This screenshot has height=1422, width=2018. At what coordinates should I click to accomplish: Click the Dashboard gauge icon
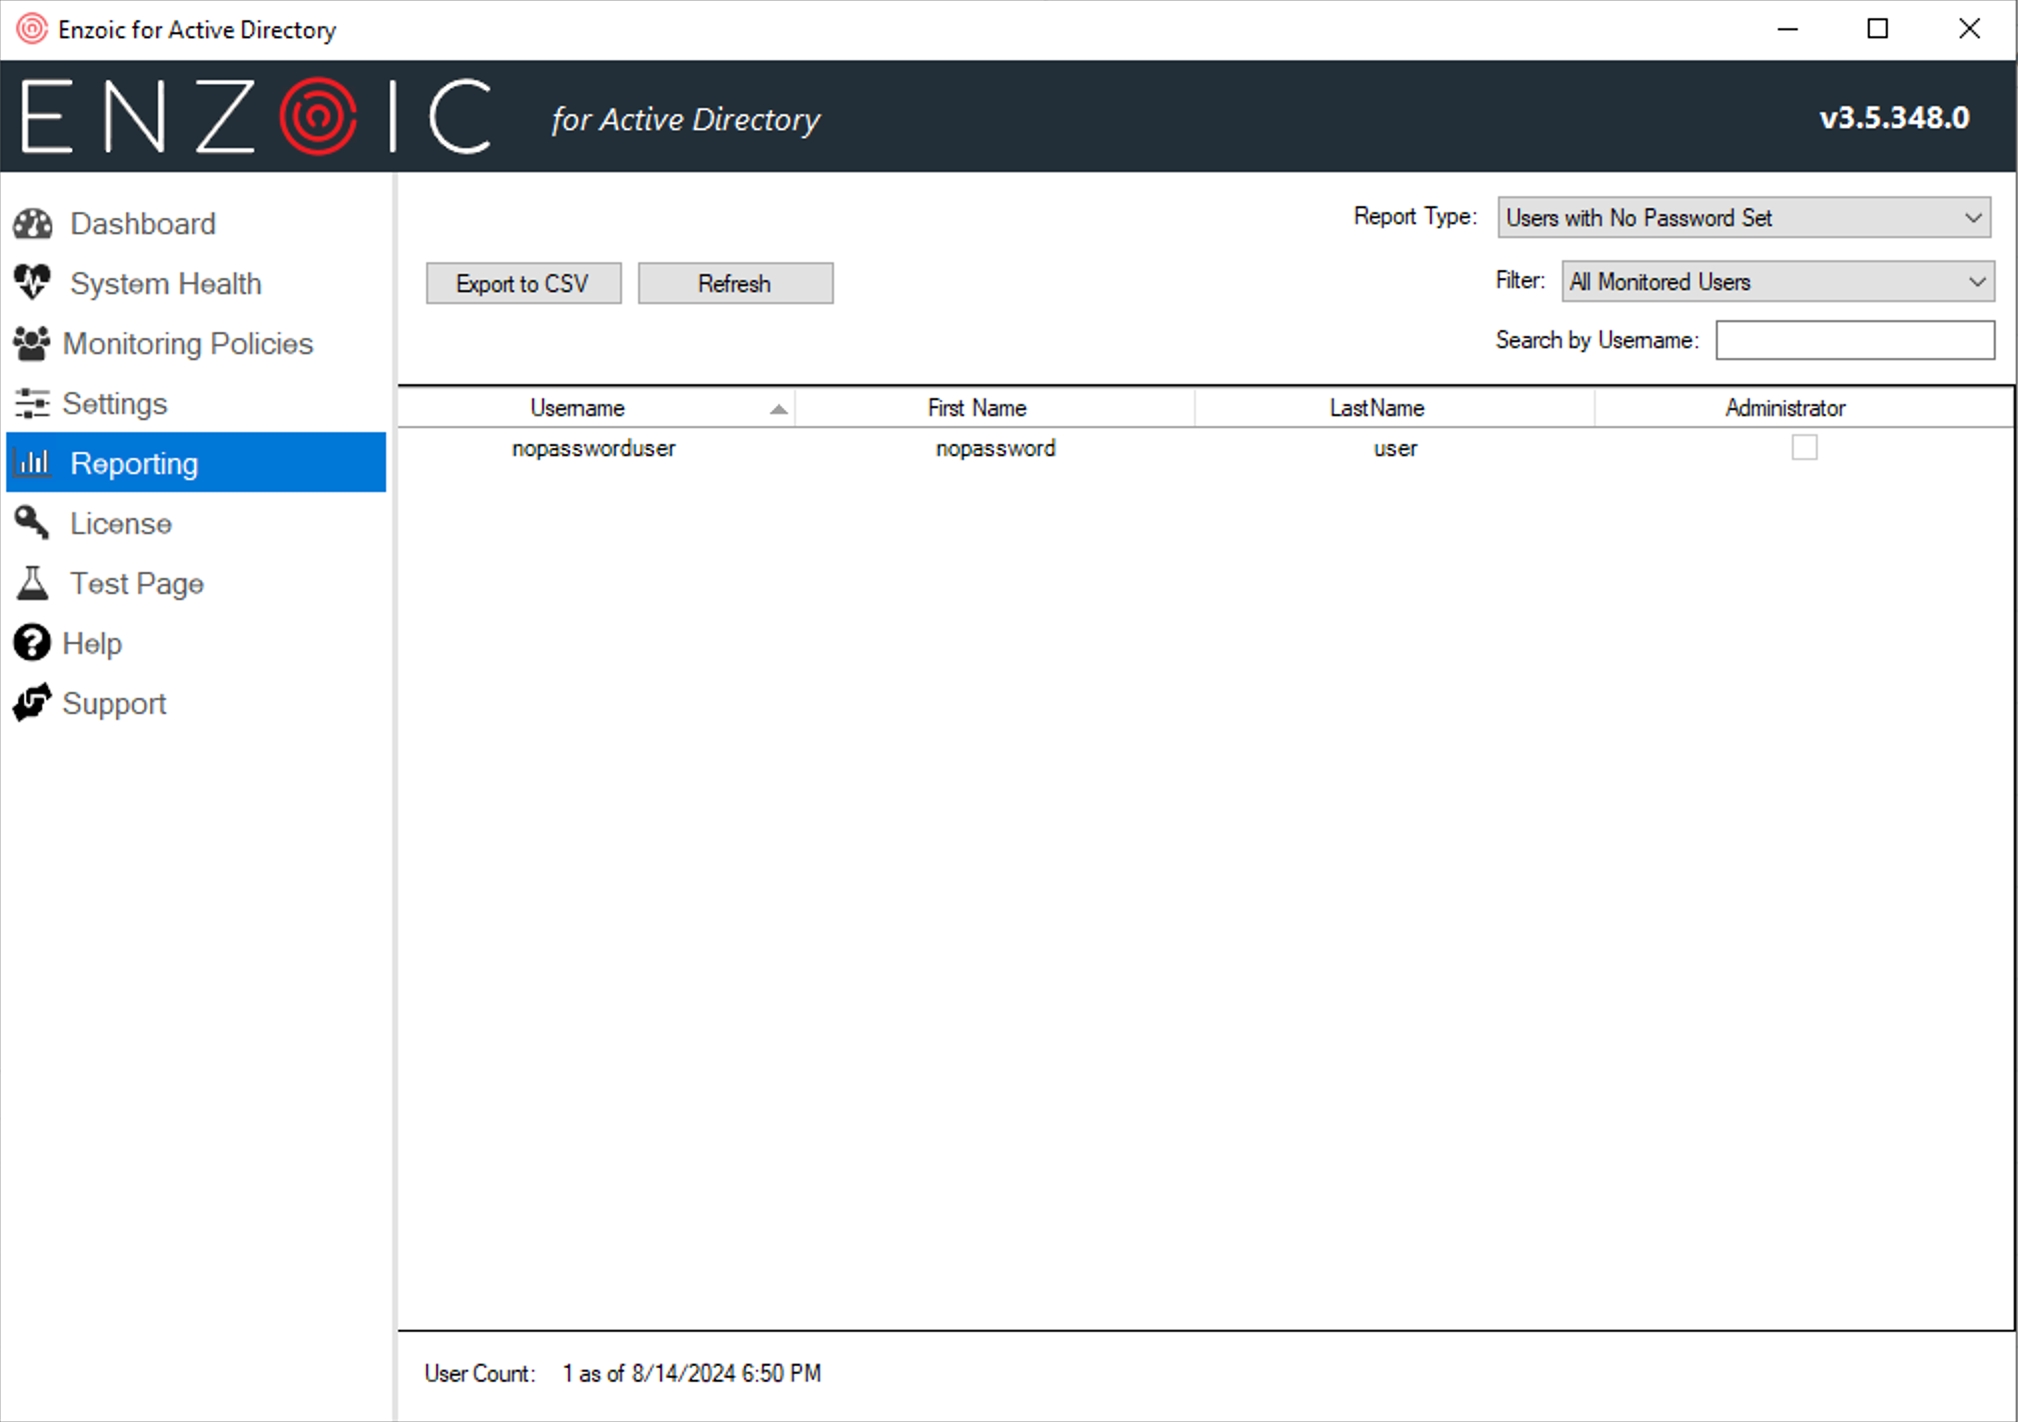[x=32, y=224]
